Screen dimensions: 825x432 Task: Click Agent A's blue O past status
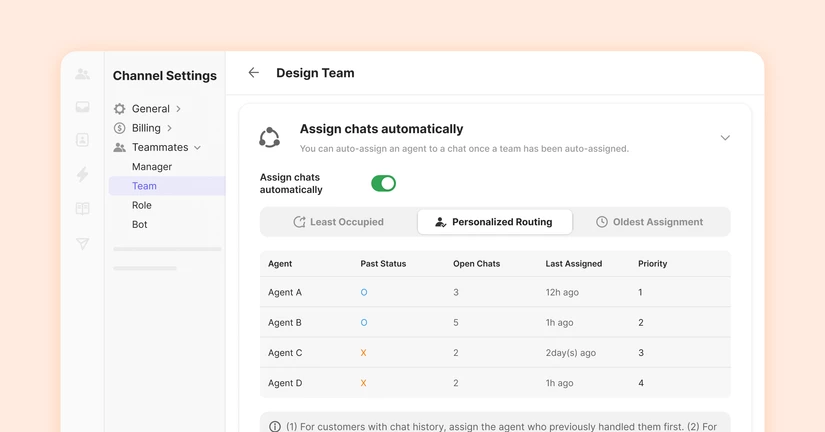364,293
